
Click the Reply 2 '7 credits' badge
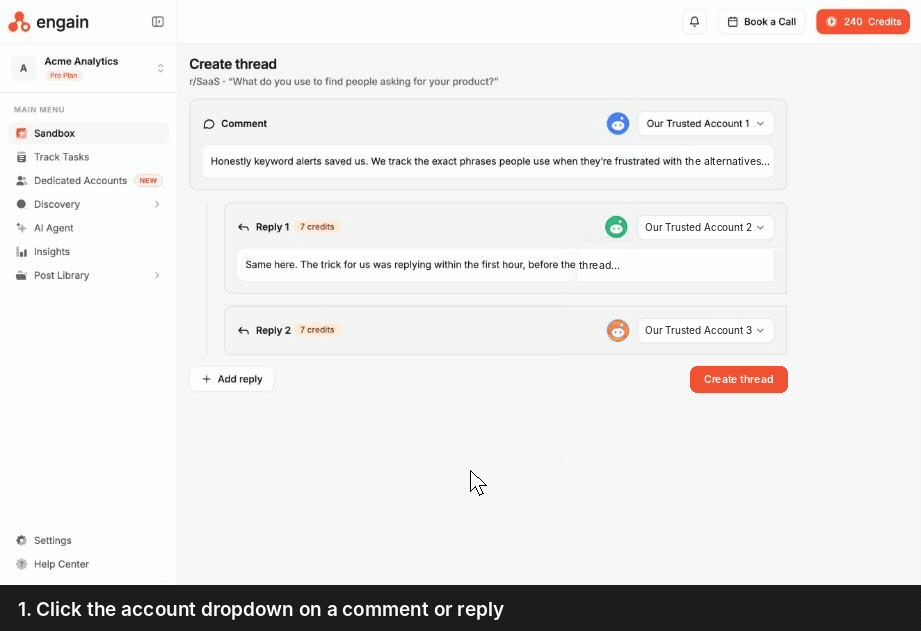click(x=317, y=330)
